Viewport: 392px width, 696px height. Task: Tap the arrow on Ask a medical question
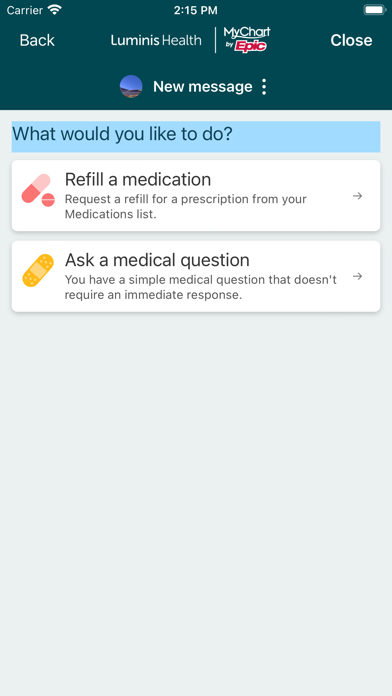(357, 277)
